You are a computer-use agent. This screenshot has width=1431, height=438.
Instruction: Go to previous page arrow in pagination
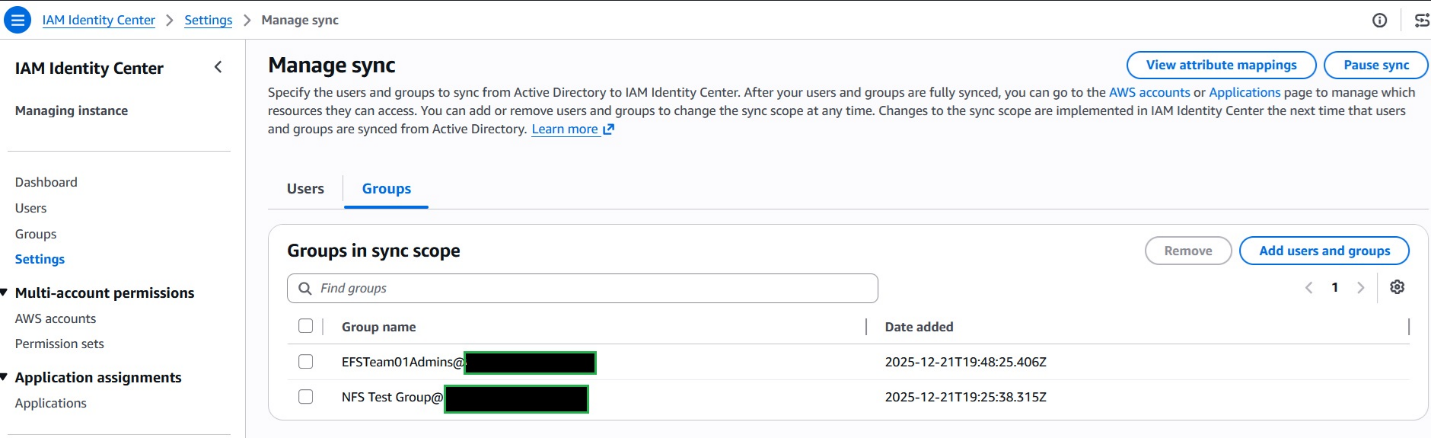tap(1308, 288)
